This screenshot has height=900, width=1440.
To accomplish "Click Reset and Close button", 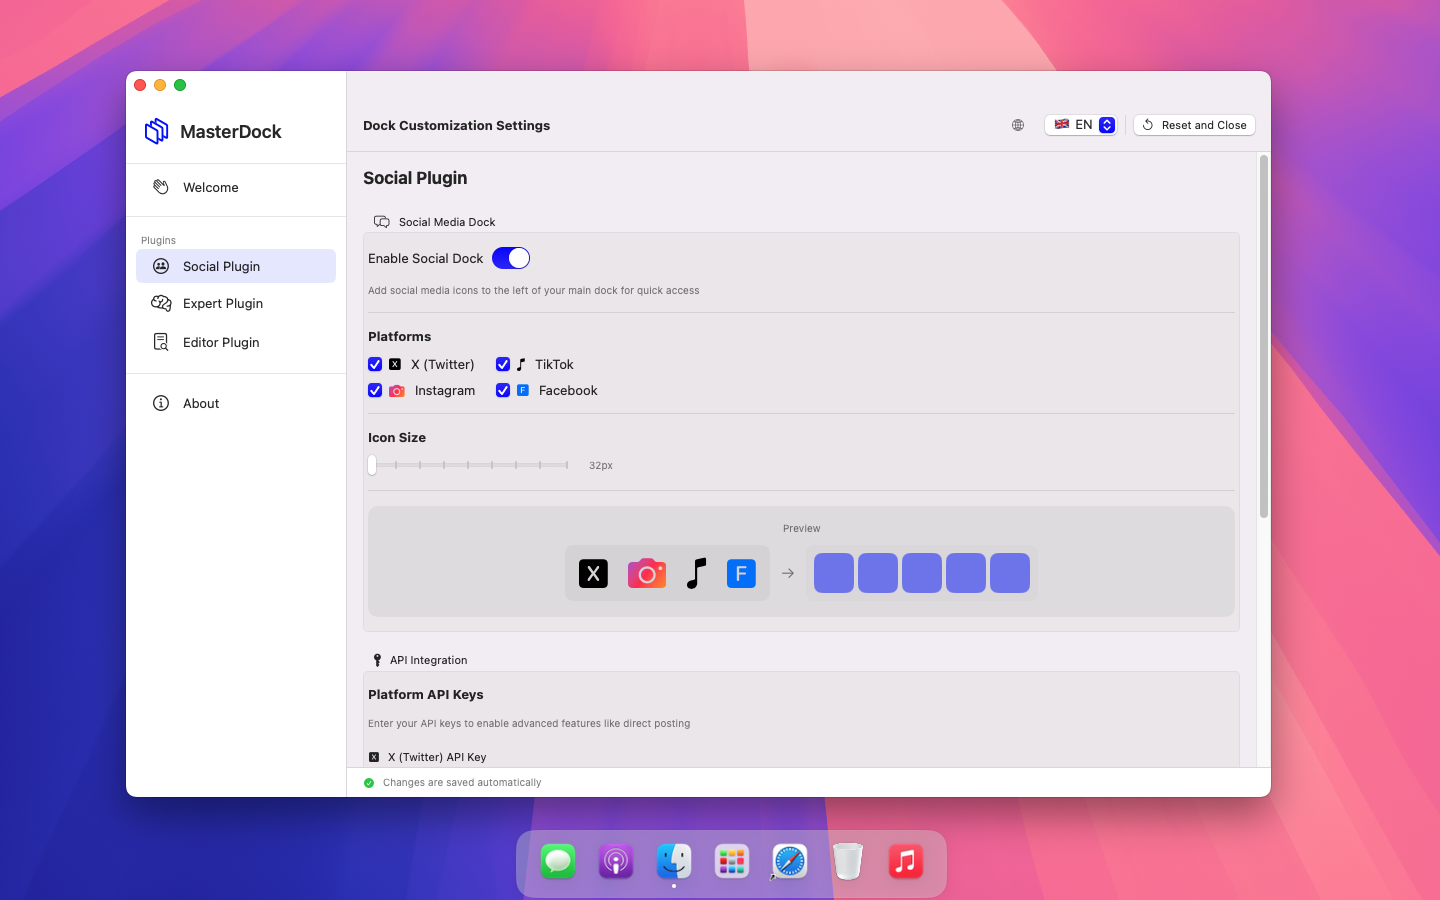I will [1194, 125].
